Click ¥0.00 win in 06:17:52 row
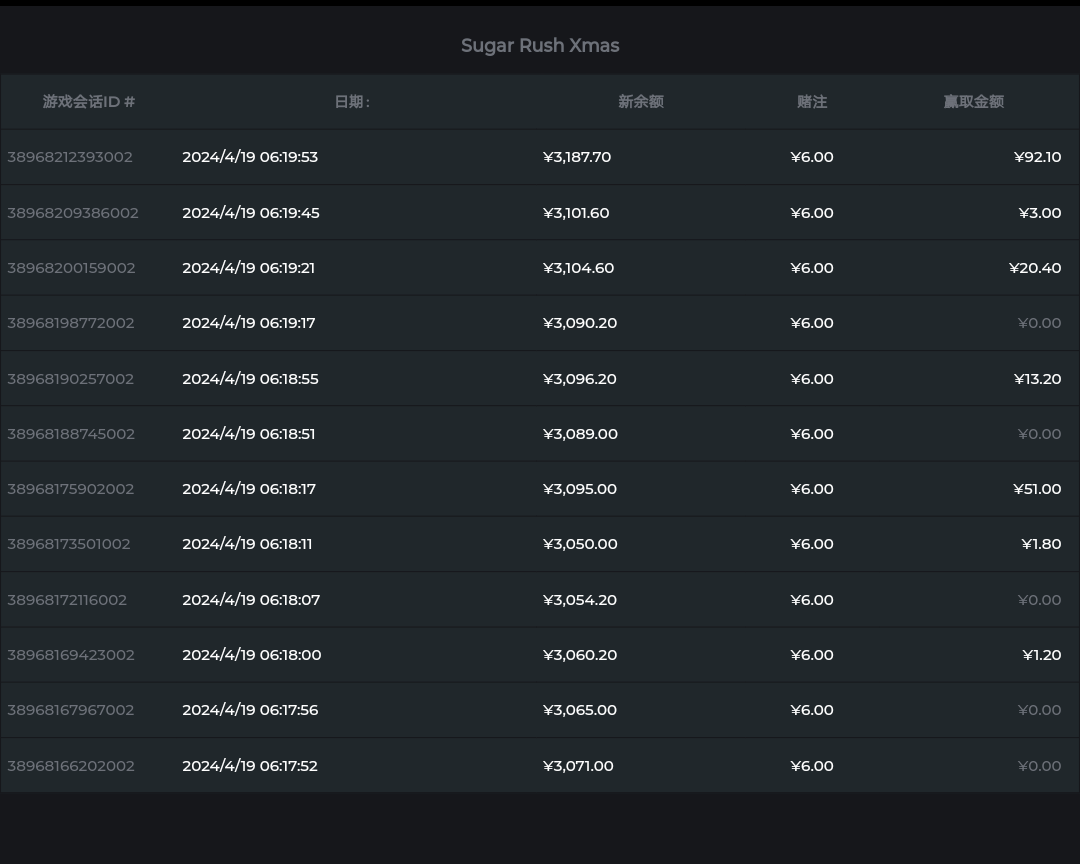 coord(1039,766)
